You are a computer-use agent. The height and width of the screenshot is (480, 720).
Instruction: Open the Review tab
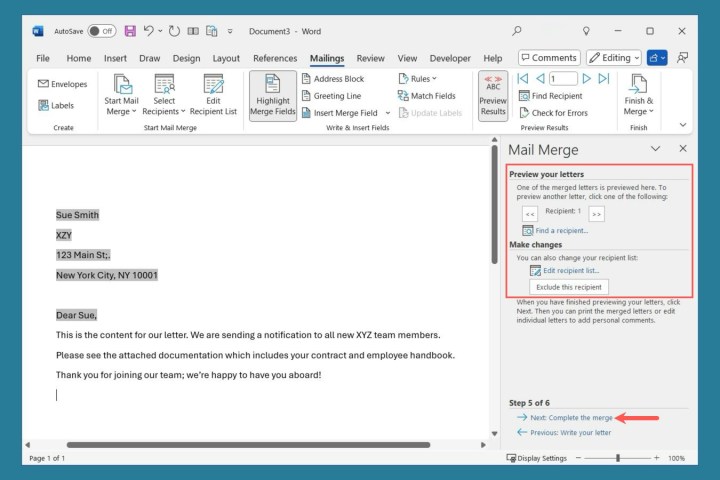370,58
